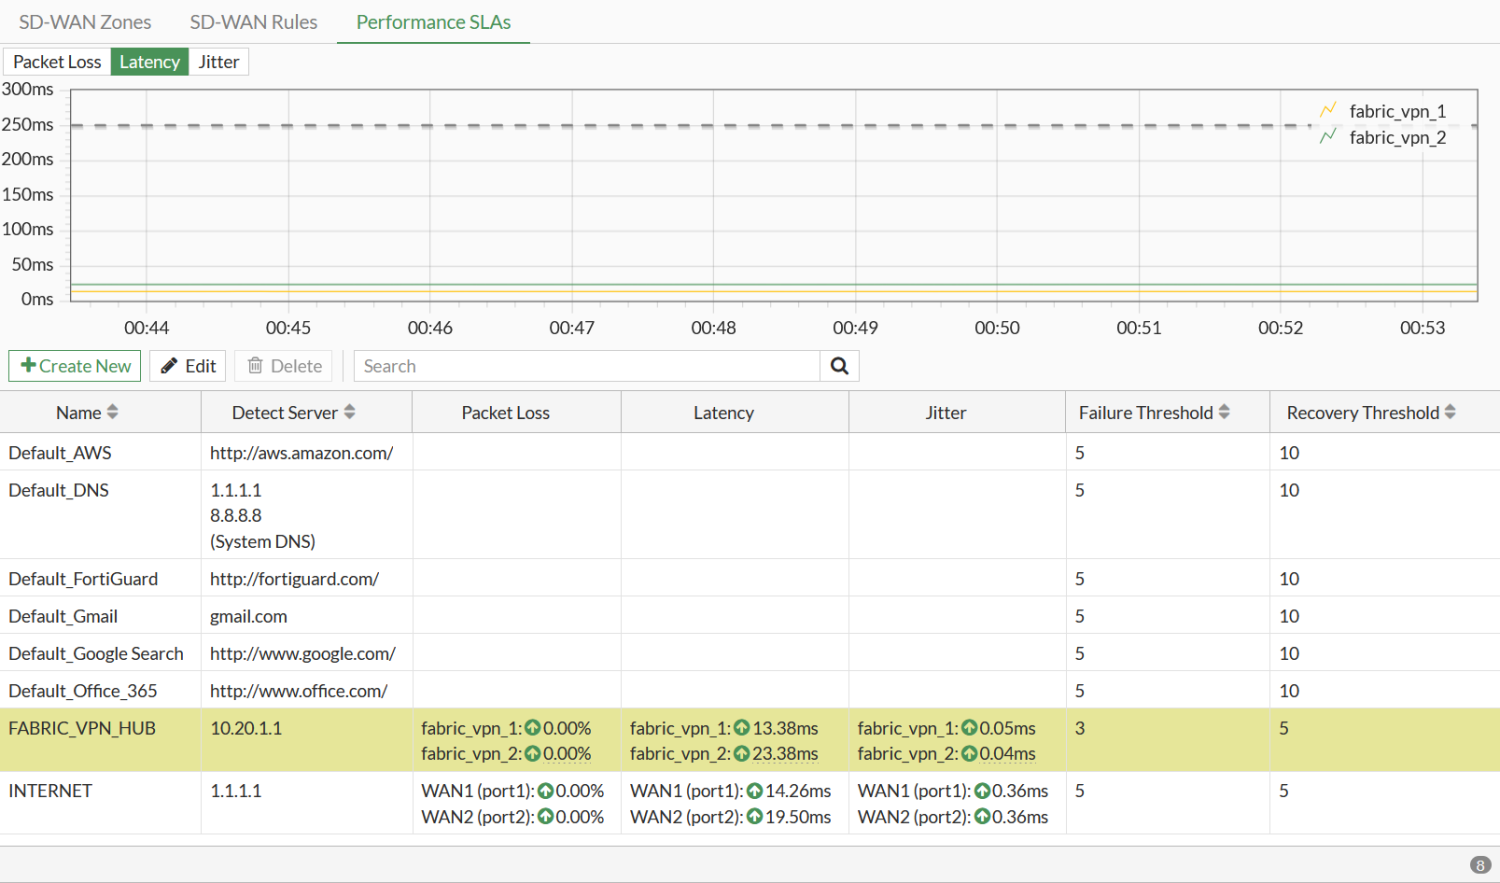Click the Create New button
Image resolution: width=1500 pixels, height=883 pixels.
[75, 366]
